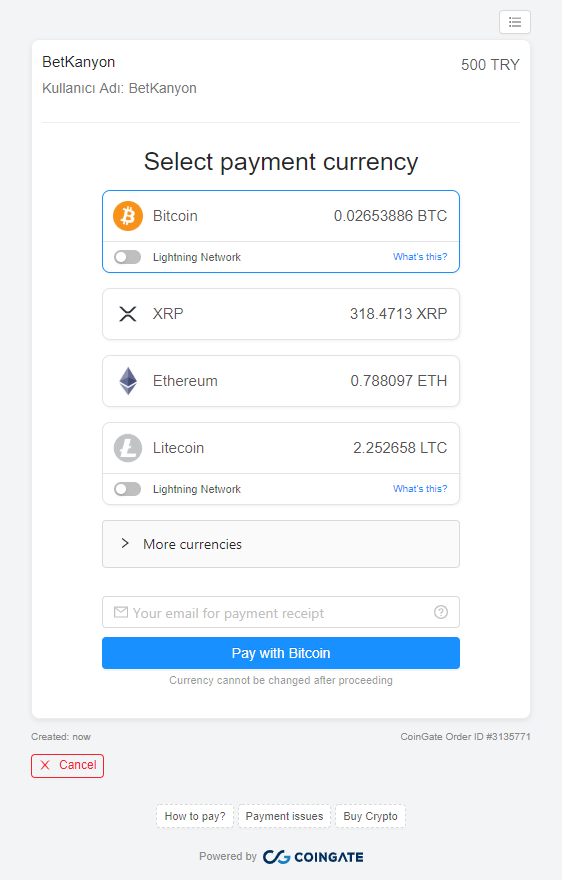Click the CoinGate logo at bottom
The image size is (562, 880).
click(313, 856)
